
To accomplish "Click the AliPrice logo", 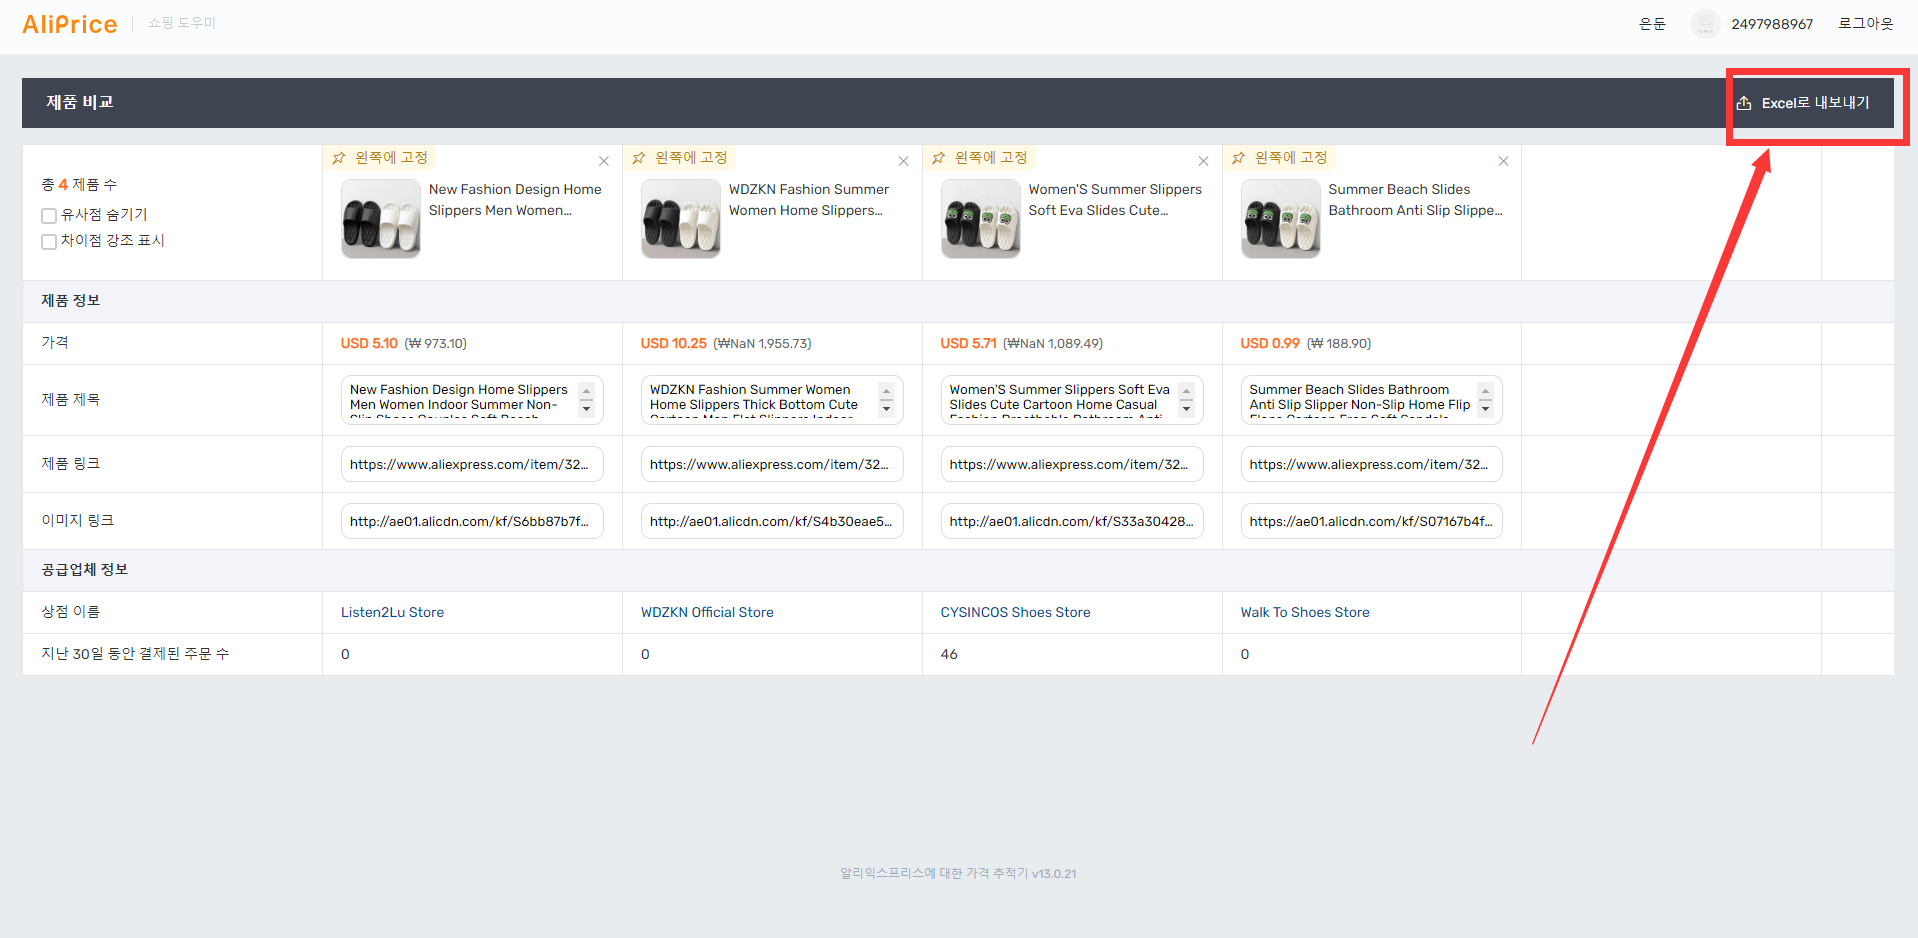I will point(70,24).
